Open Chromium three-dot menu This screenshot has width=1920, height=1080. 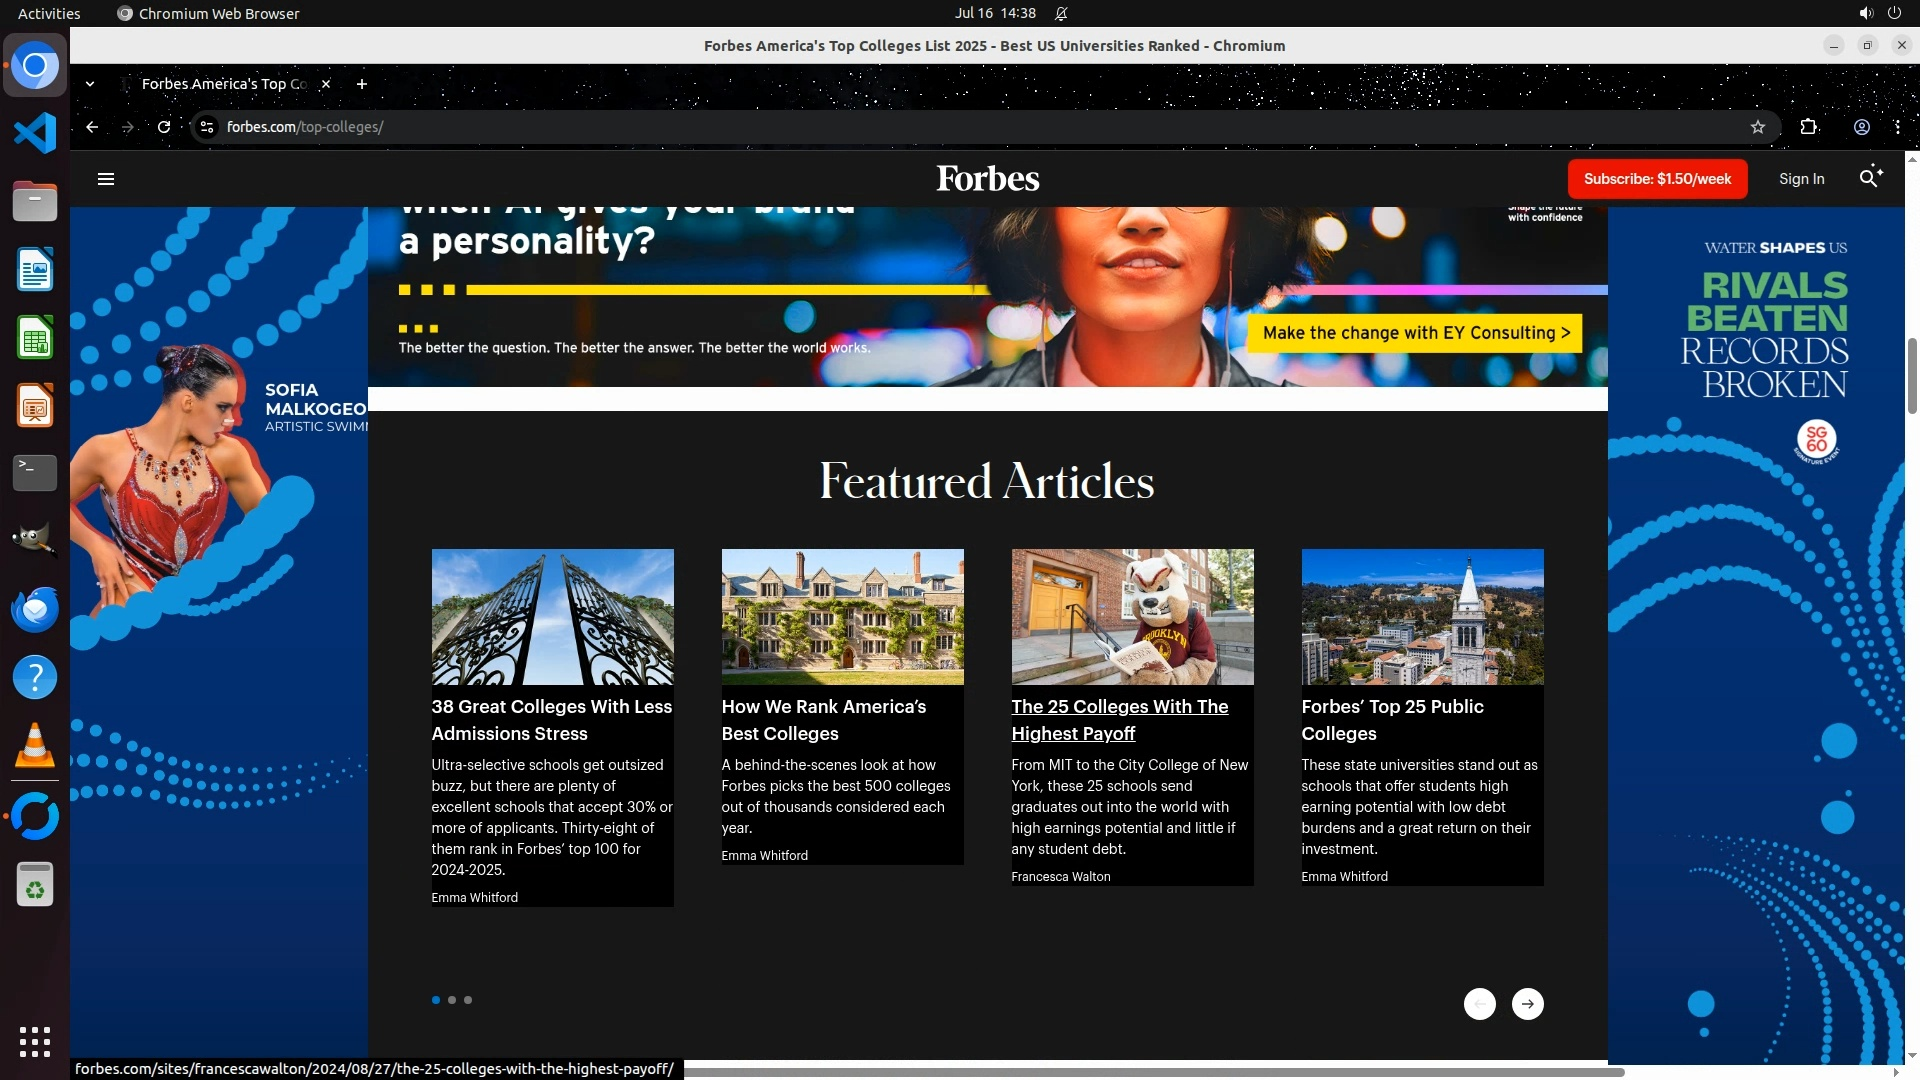[x=1897, y=127]
